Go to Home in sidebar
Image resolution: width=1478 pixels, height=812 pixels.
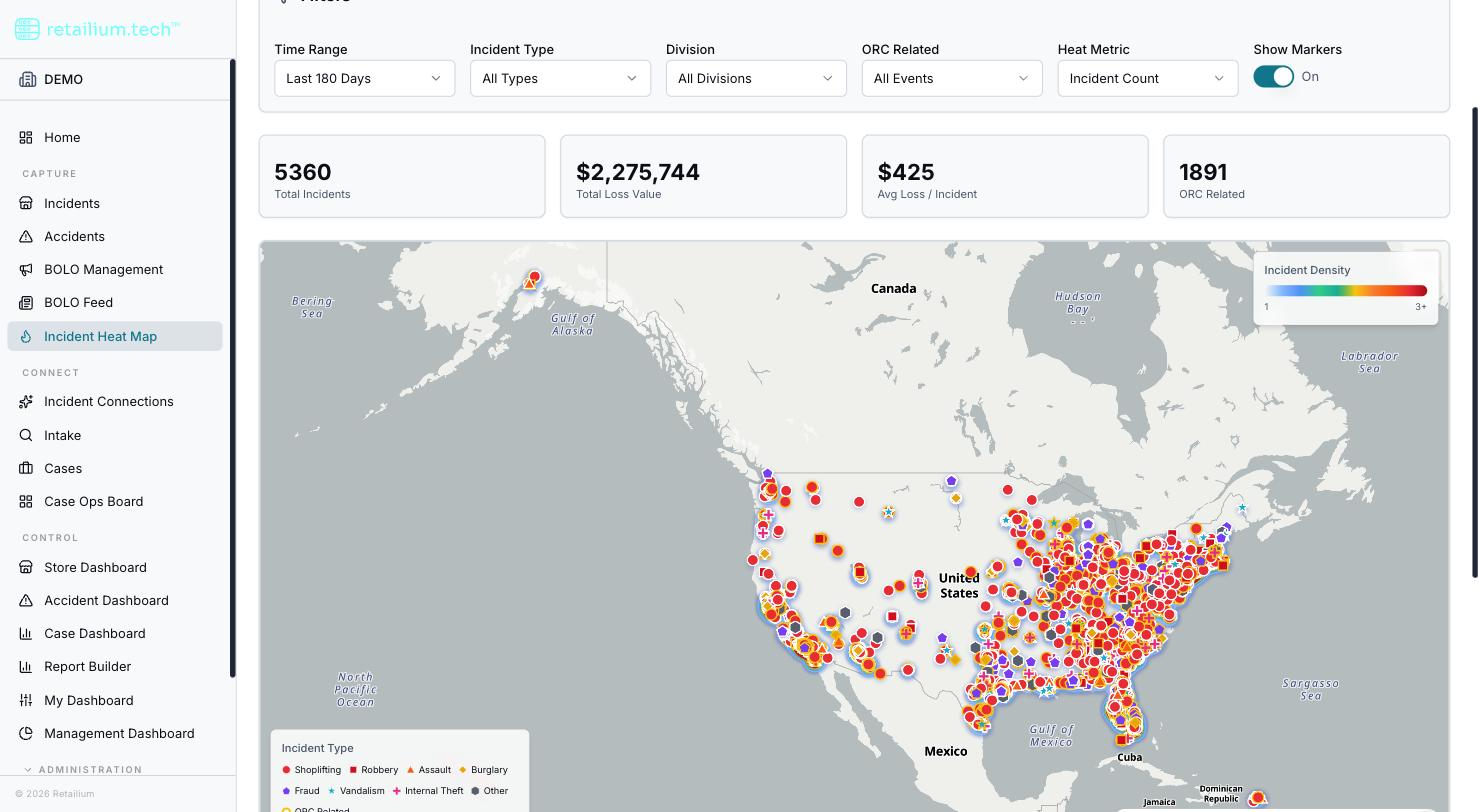click(x=115, y=137)
